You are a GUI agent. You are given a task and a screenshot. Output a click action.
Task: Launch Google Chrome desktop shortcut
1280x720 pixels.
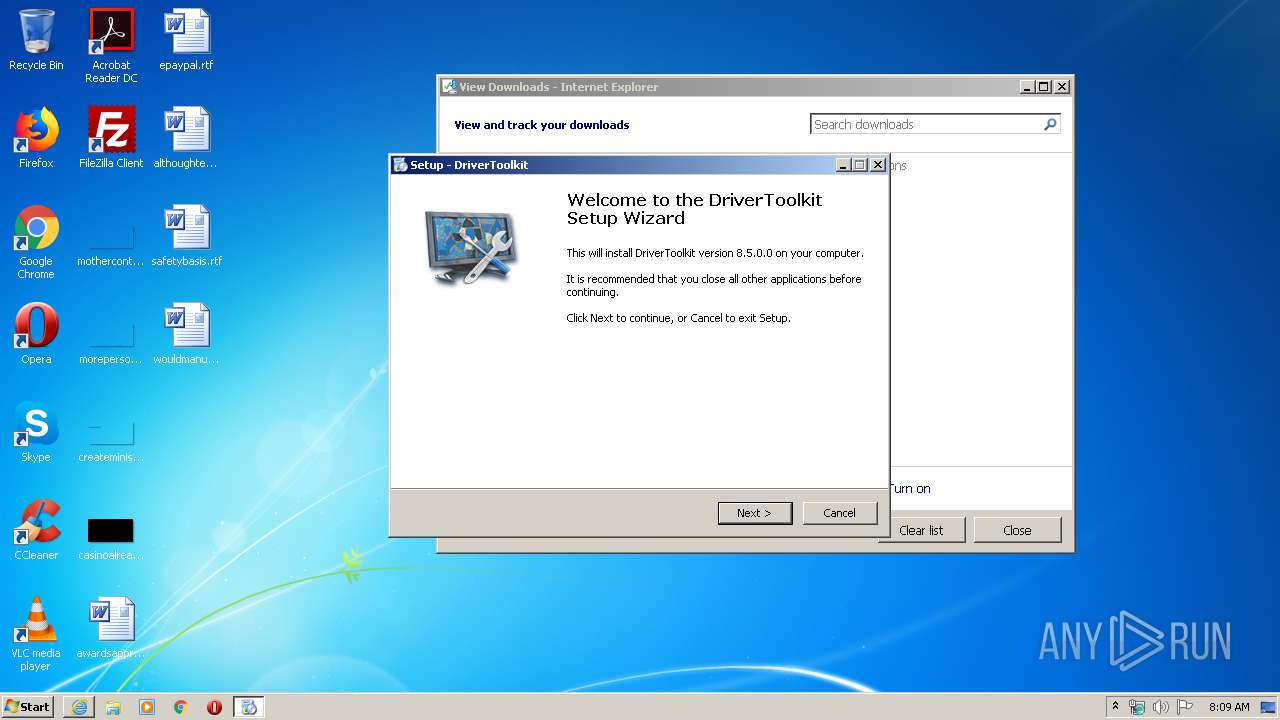tap(36, 242)
